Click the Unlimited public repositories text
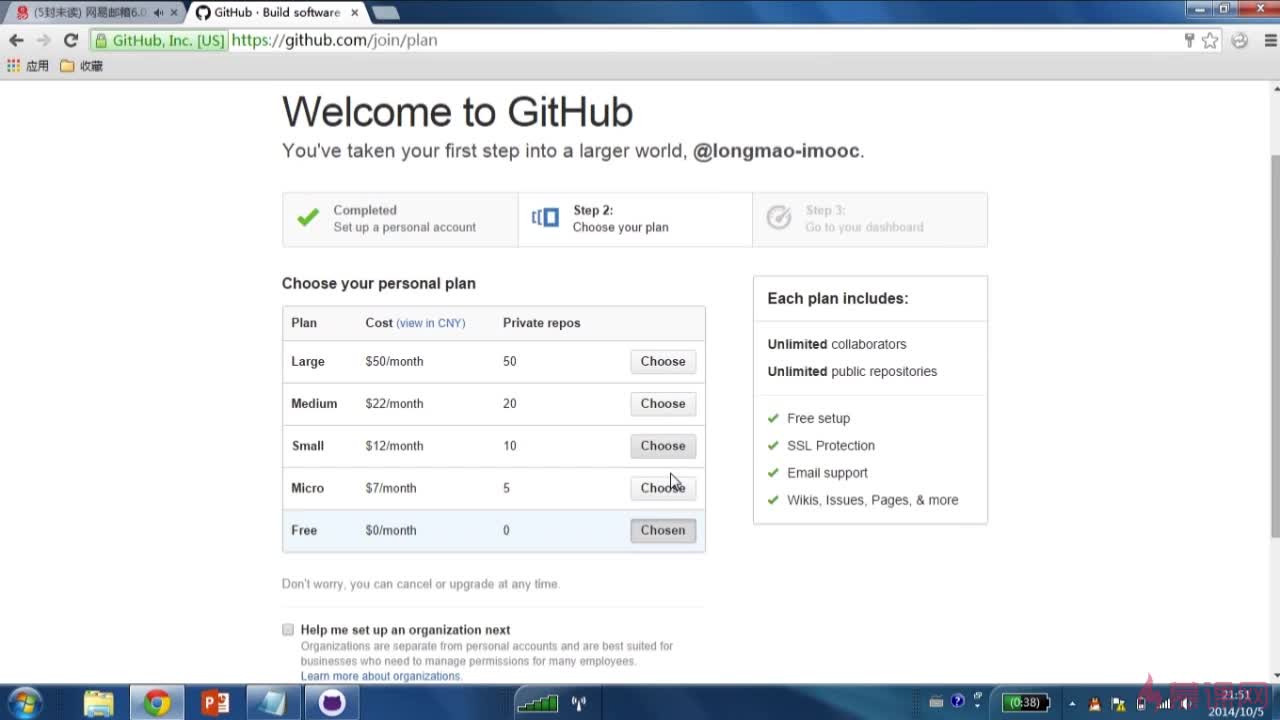The height and width of the screenshot is (720, 1280). pyautogui.click(x=852, y=371)
